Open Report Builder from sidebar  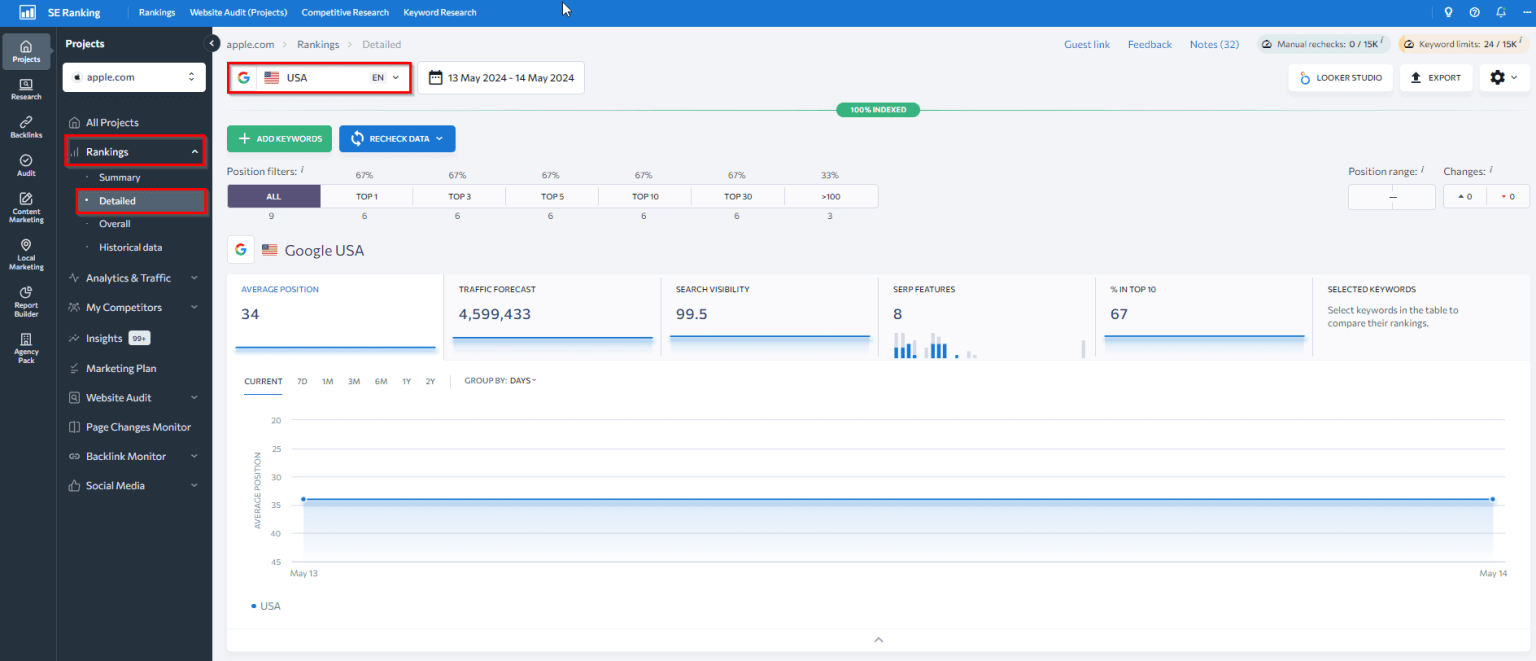[x=26, y=300]
